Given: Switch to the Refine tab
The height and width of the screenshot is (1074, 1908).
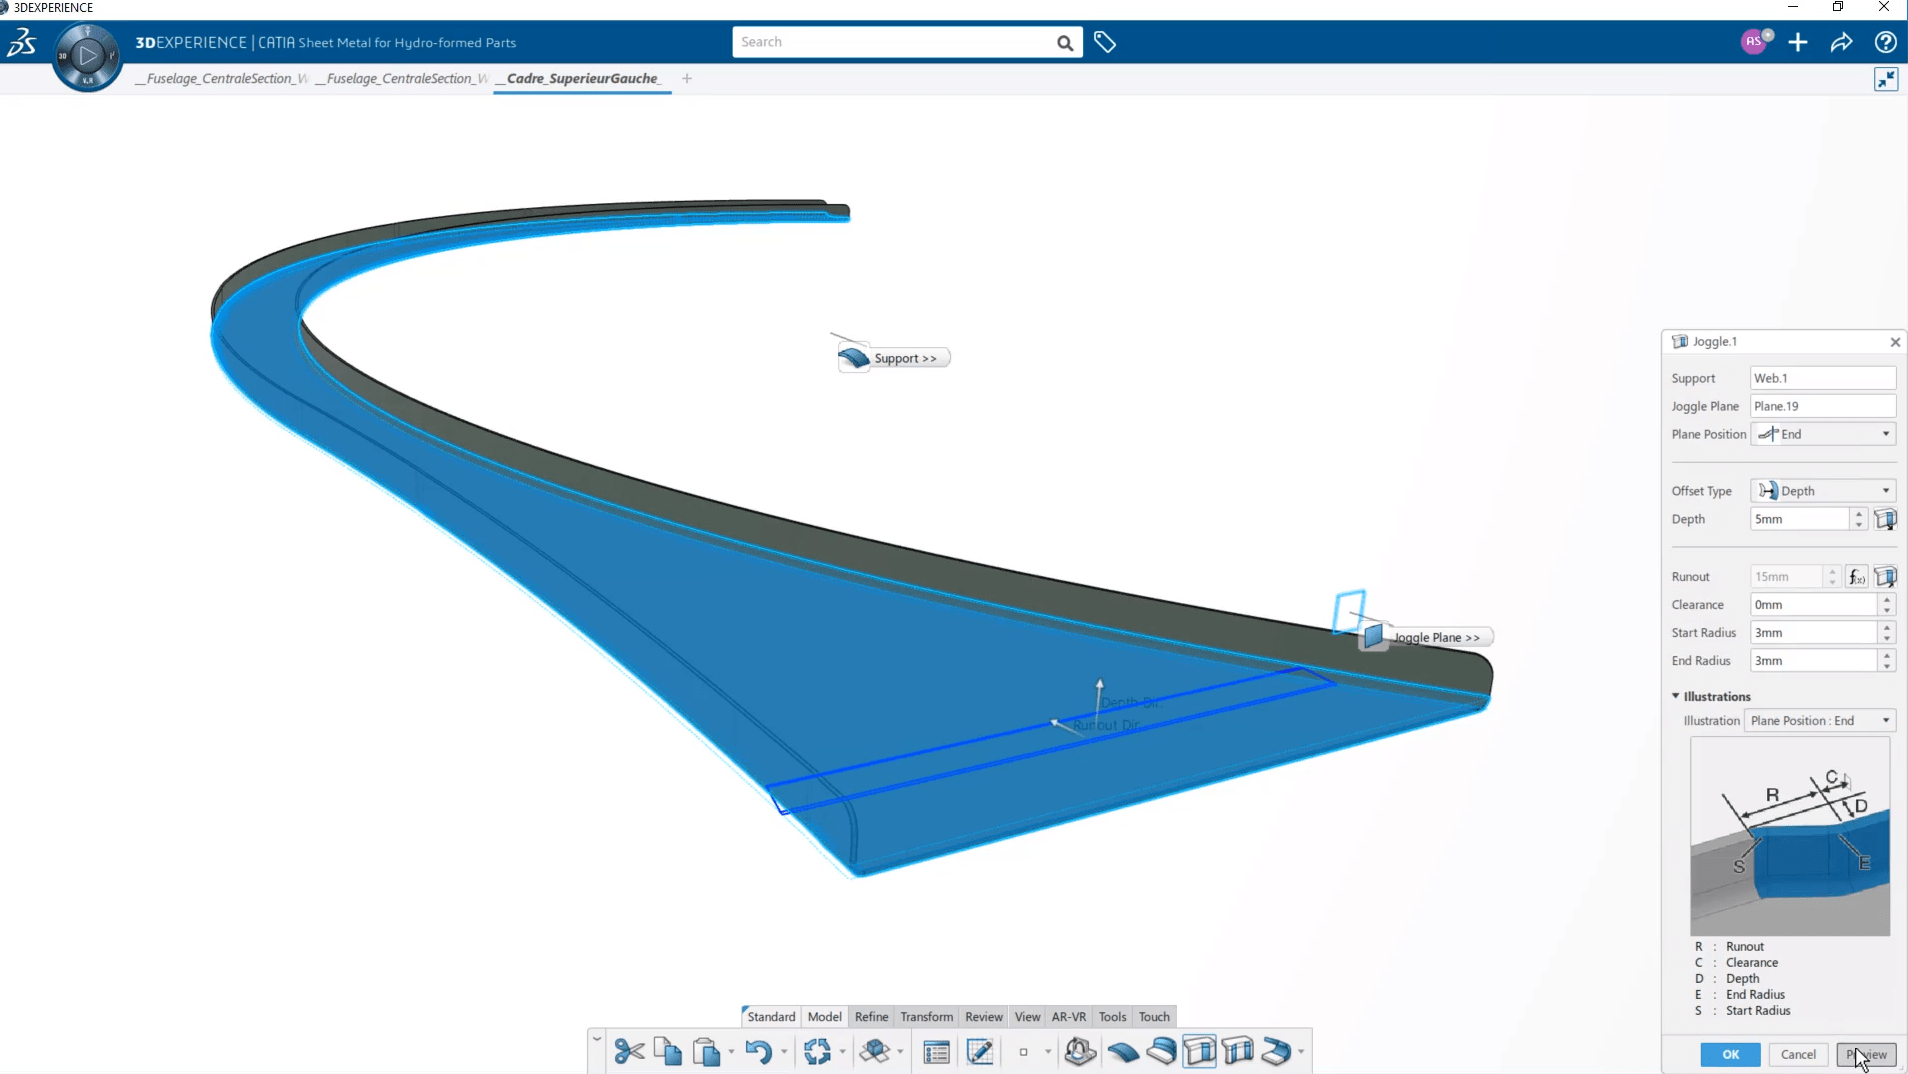Looking at the screenshot, I should point(871,1016).
